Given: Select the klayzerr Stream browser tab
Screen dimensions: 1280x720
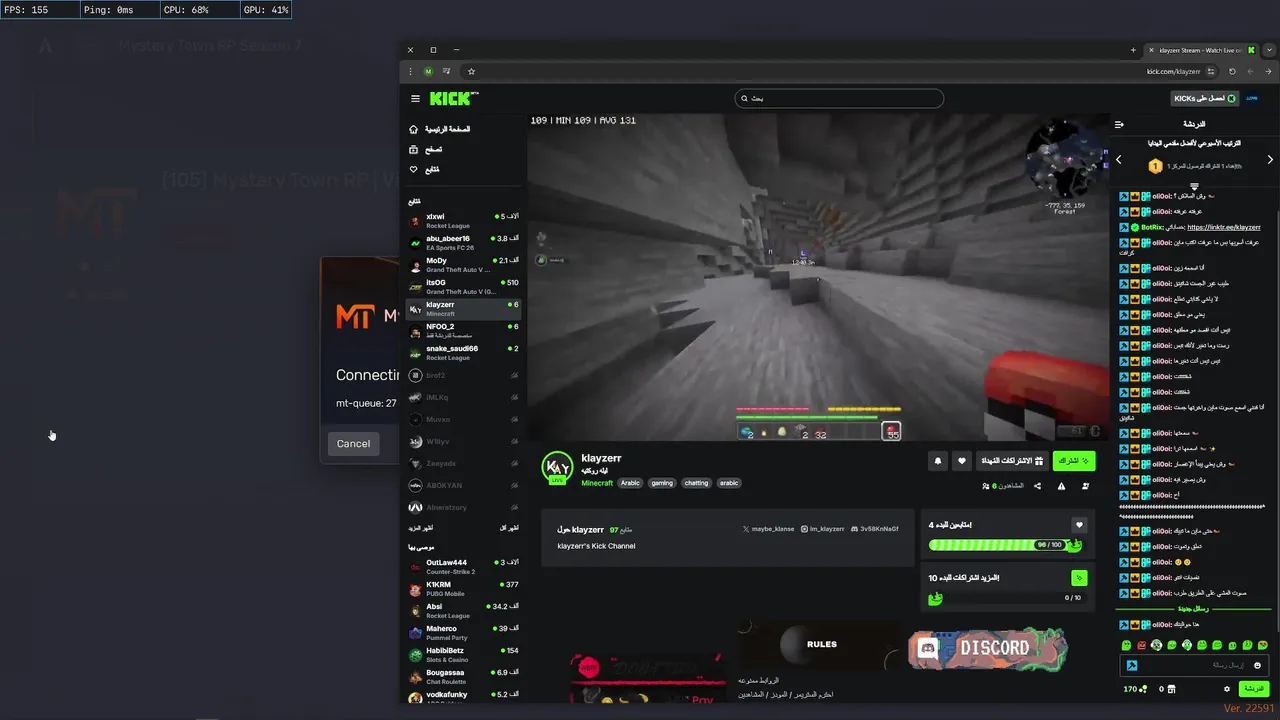Looking at the screenshot, I should (1200, 50).
